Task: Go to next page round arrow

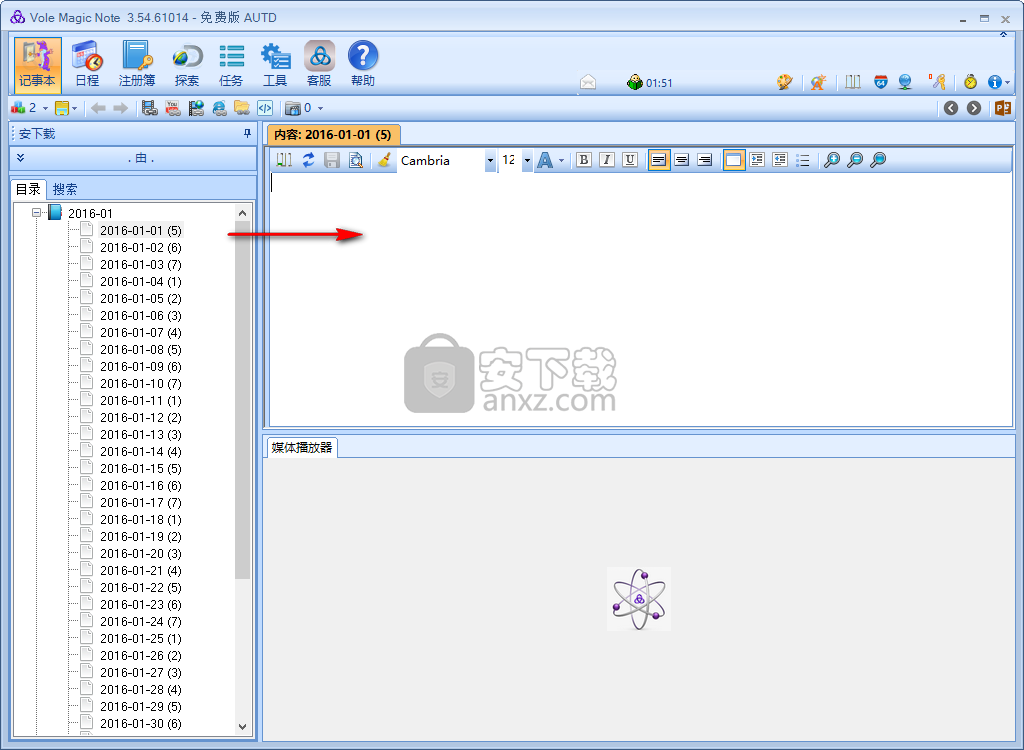Action: click(974, 108)
